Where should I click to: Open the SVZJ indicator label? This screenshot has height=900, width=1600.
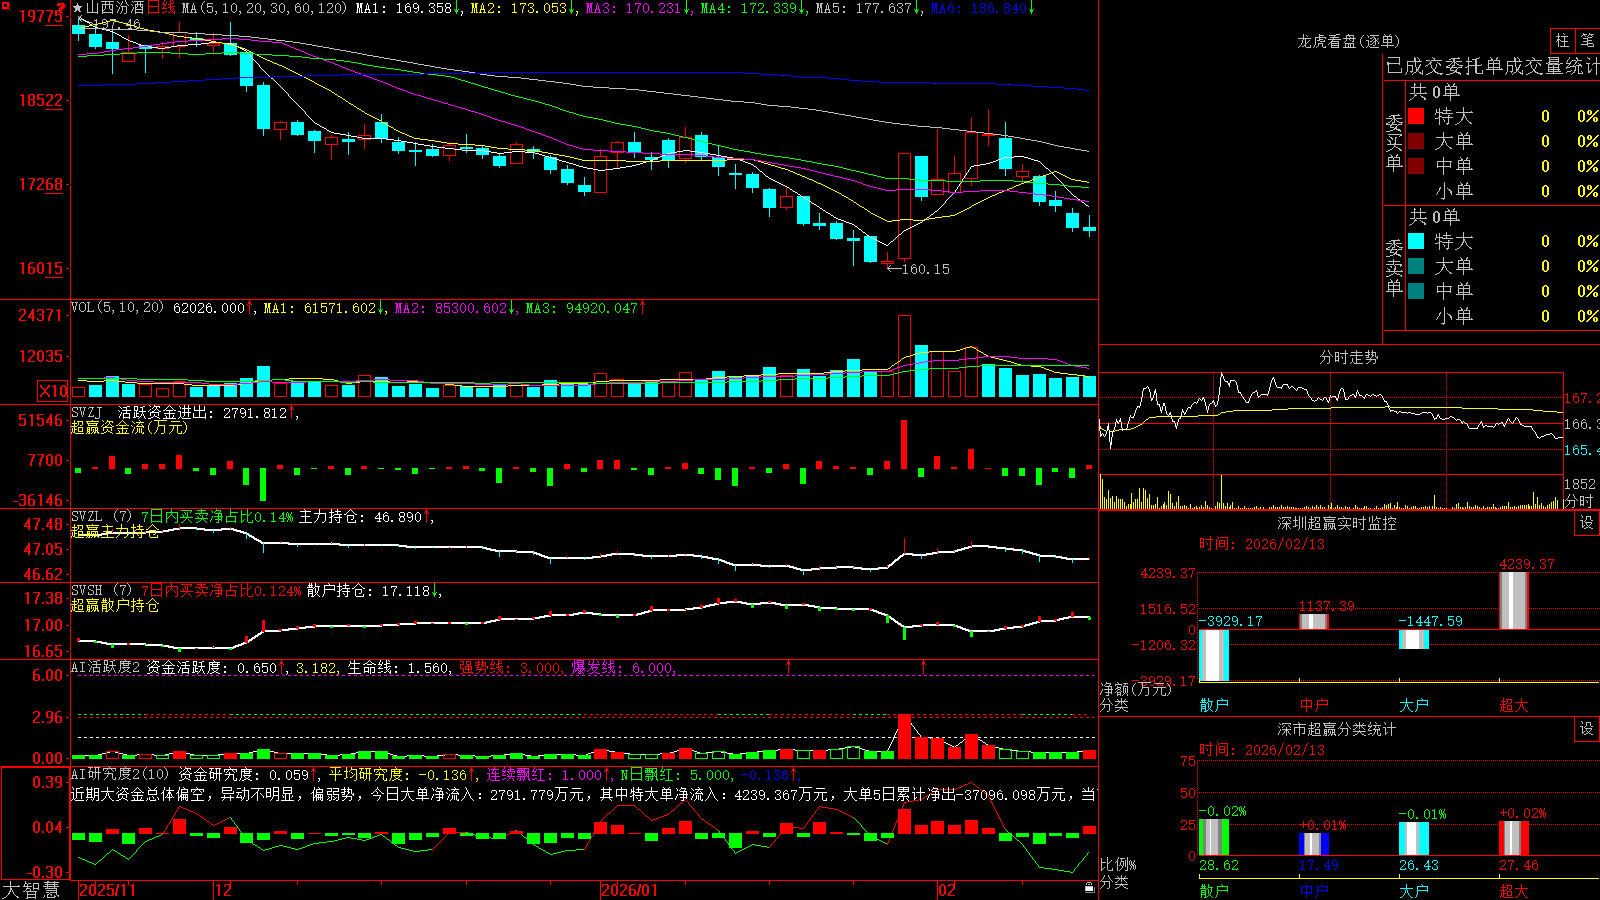87,412
